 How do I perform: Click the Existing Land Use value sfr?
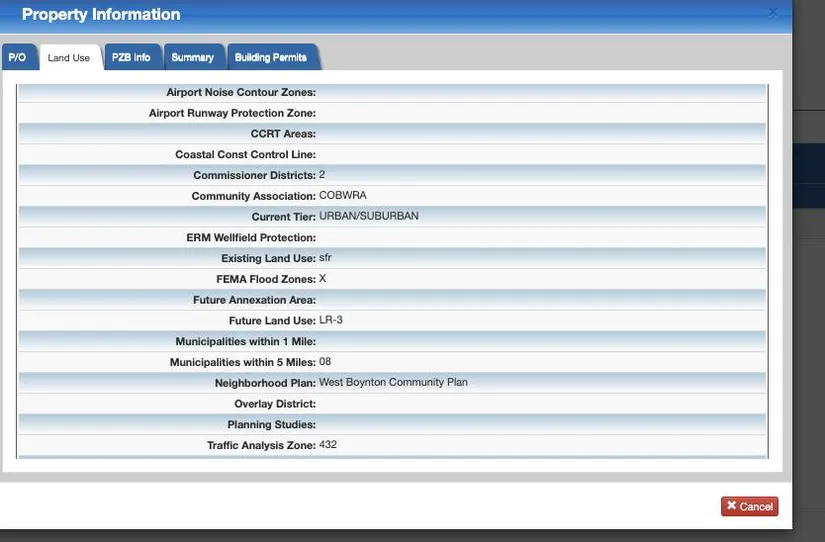(325, 258)
